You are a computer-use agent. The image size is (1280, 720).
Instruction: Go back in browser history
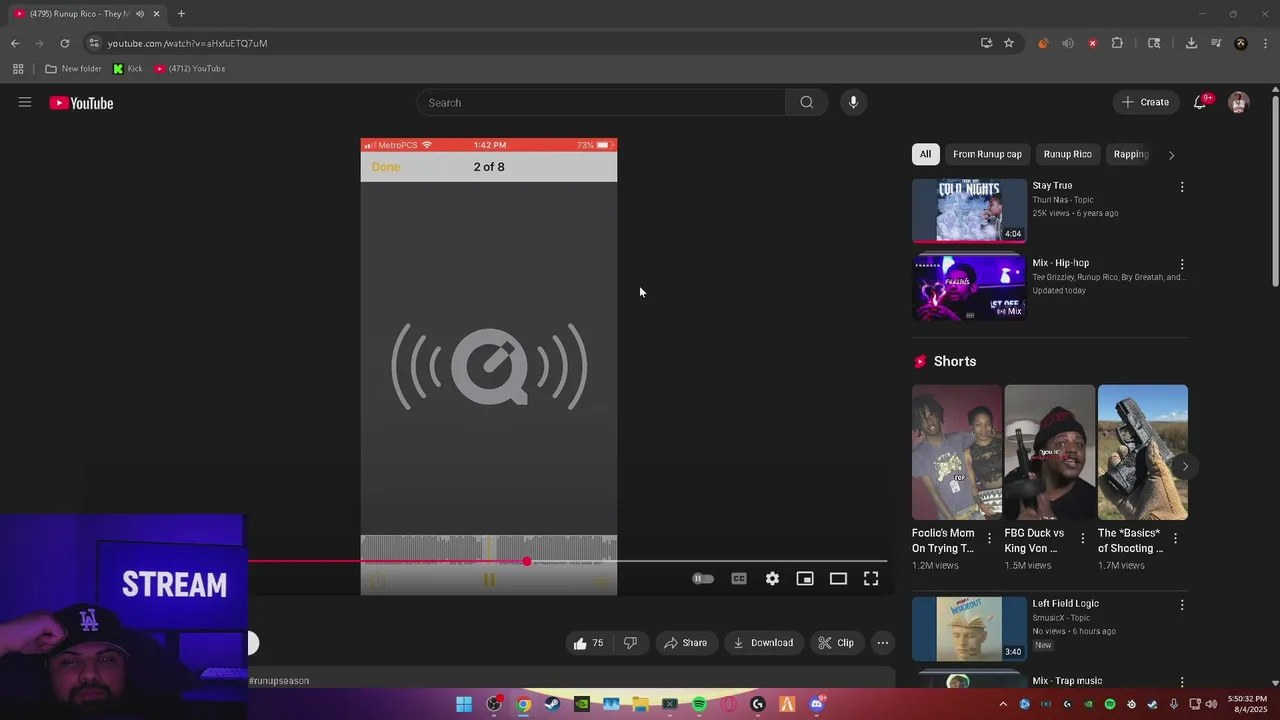pyautogui.click(x=15, y=43)
